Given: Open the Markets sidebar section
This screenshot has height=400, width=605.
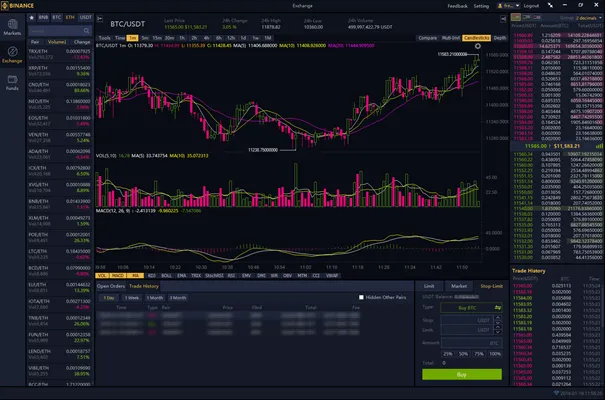Looking at the screenshot, I should pos(12,27).
